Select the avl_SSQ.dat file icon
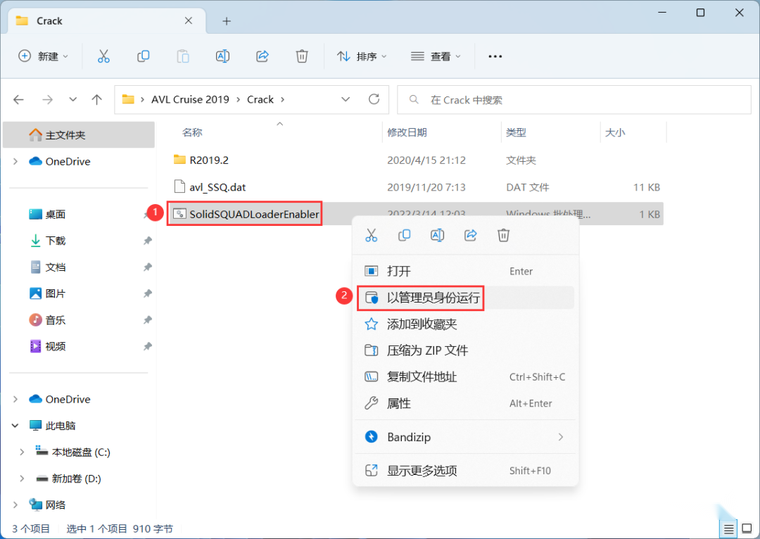 (x=179, y=187)
